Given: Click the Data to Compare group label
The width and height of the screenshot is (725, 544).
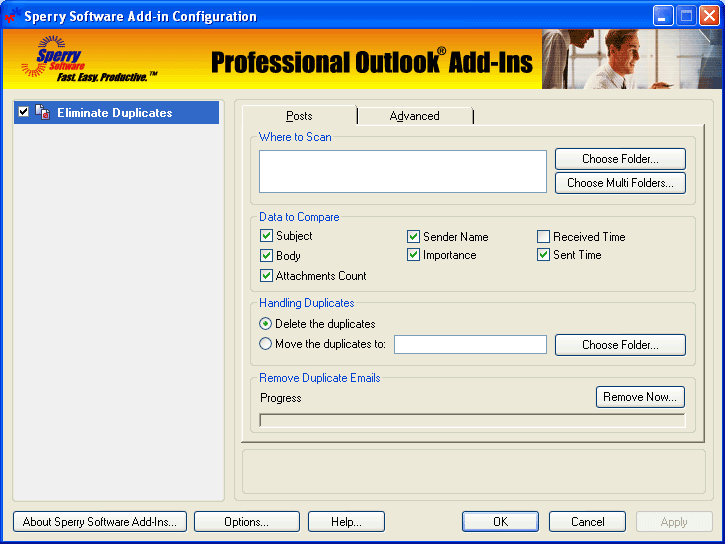Looking at the screenshot, I should point(299,217).
